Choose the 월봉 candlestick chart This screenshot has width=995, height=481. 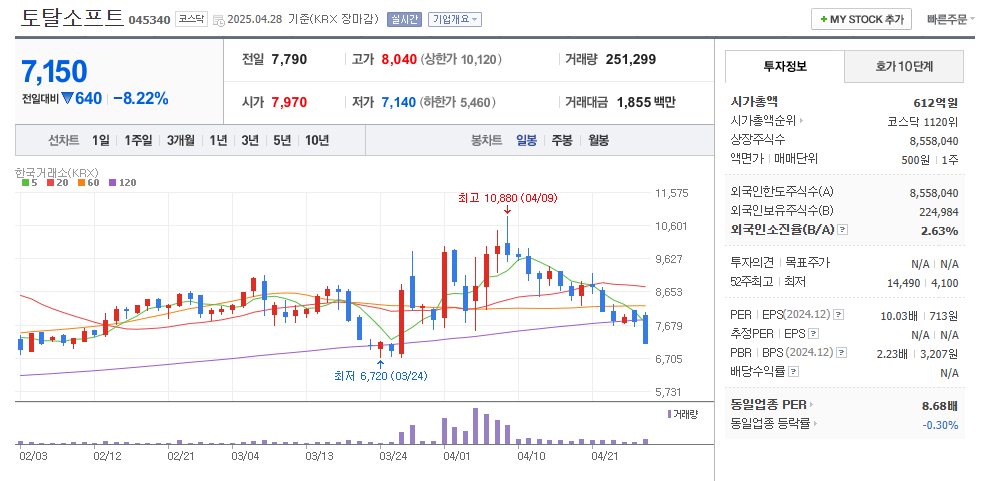click(598, 140)
